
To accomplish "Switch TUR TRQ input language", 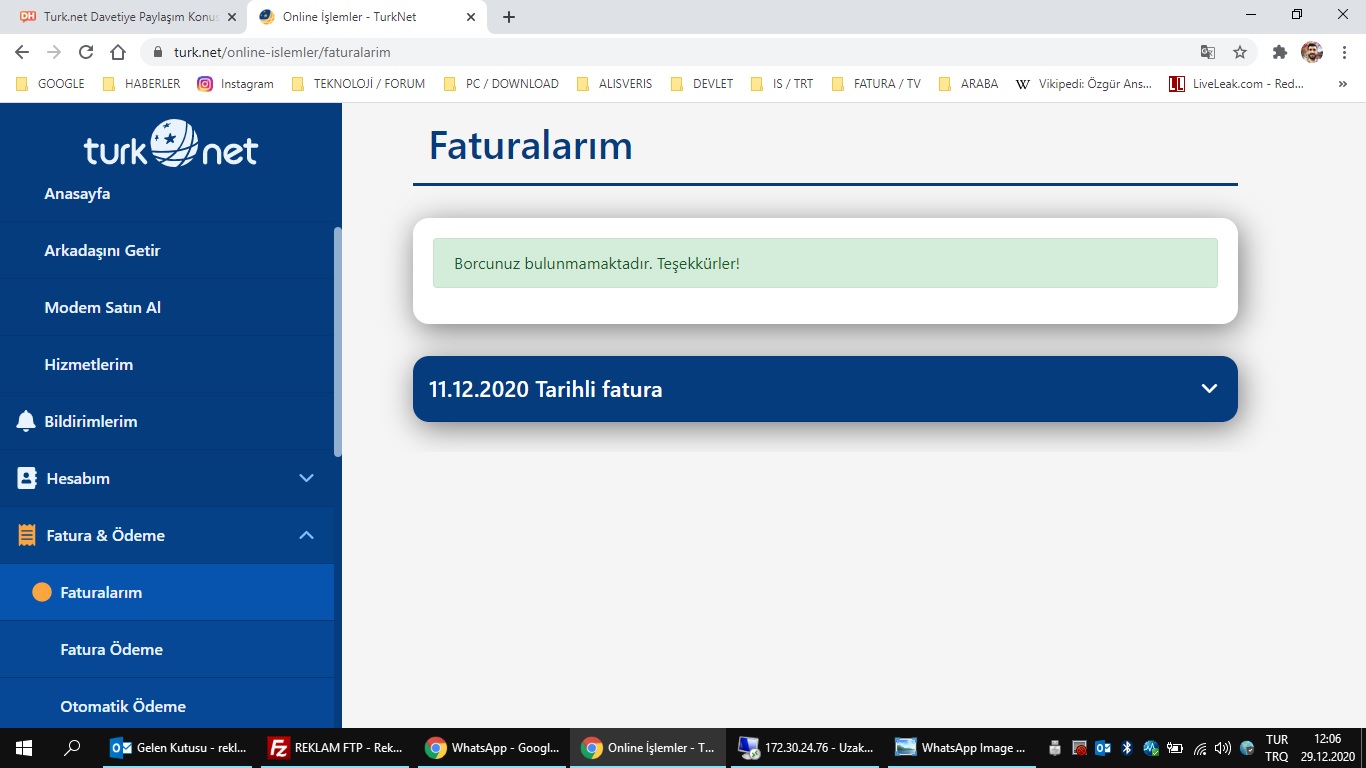I will click(1277, 748).
